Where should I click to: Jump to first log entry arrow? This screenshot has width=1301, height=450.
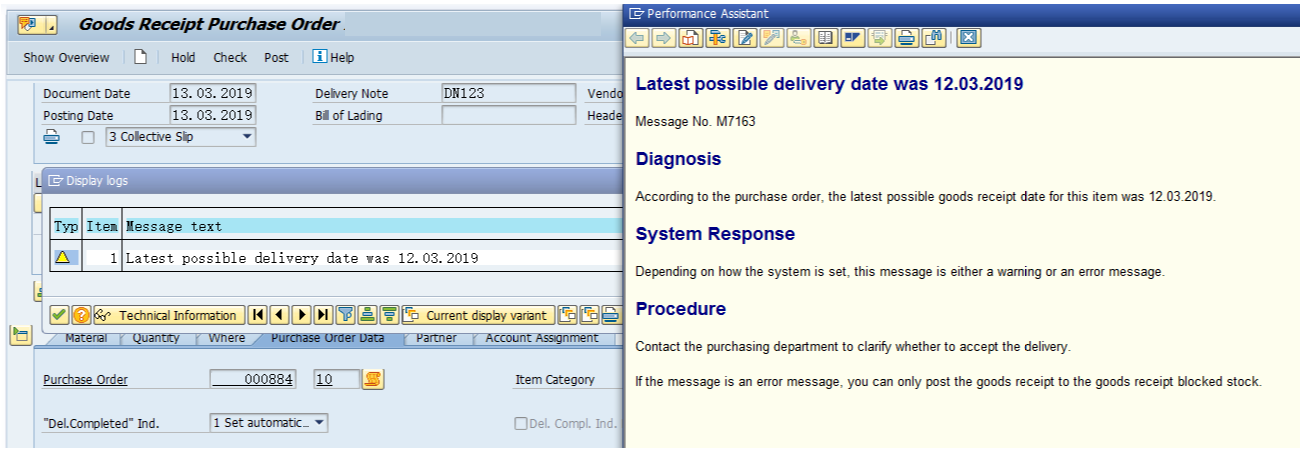[258, 315]
